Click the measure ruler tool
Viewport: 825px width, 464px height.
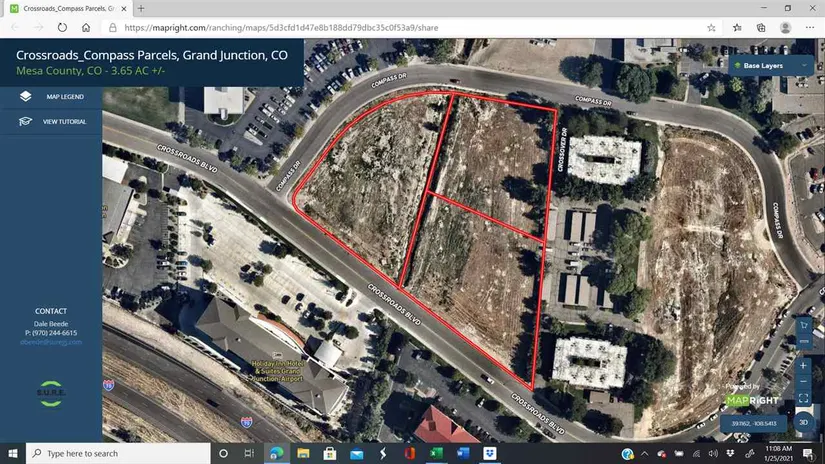803,342
